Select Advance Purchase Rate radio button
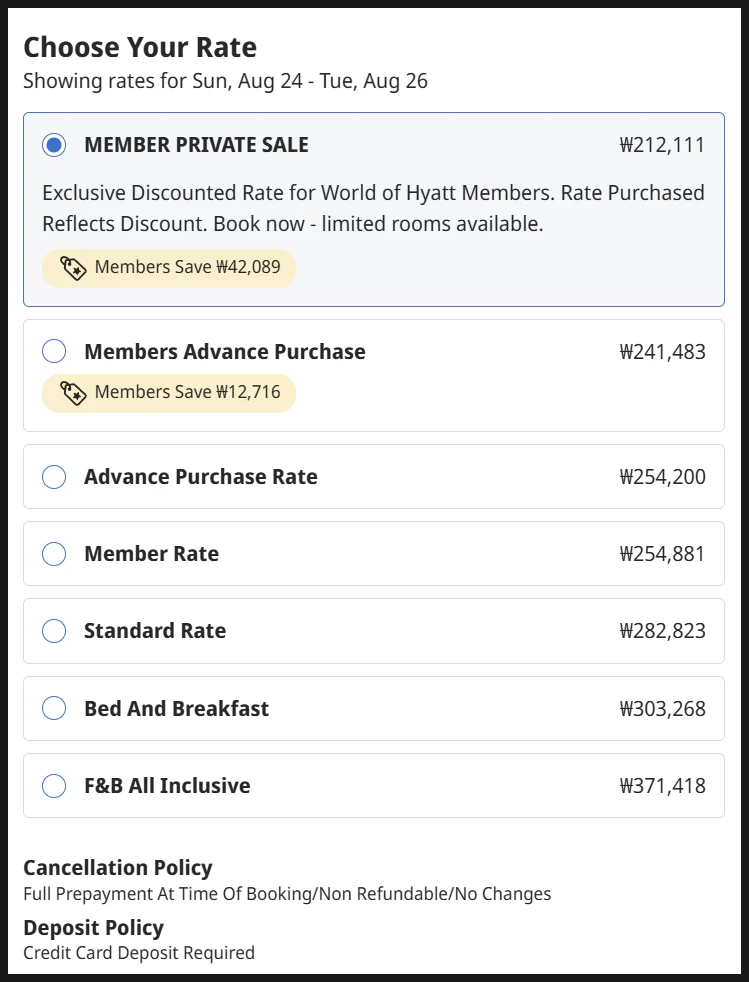The image size is (749, 982). [x=54, y=477]
